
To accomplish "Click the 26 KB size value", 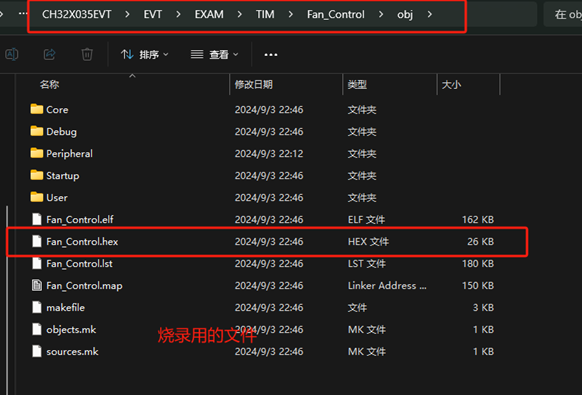I will [480, 242].
